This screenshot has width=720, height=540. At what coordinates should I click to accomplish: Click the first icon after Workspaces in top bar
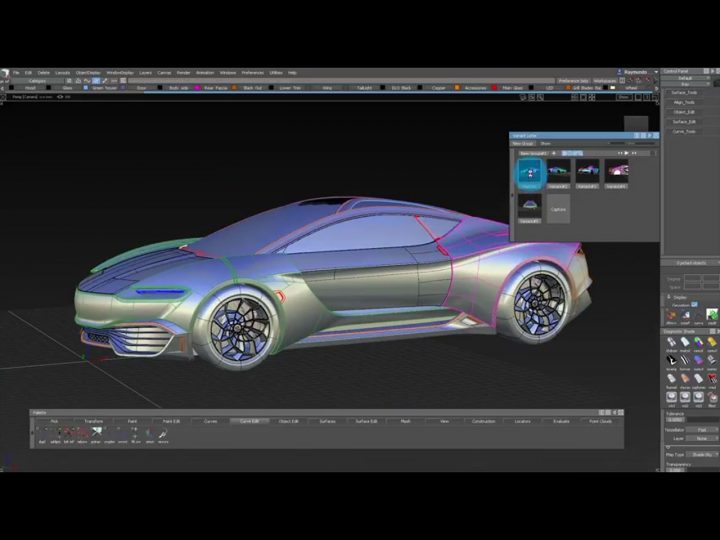[622, 80]
